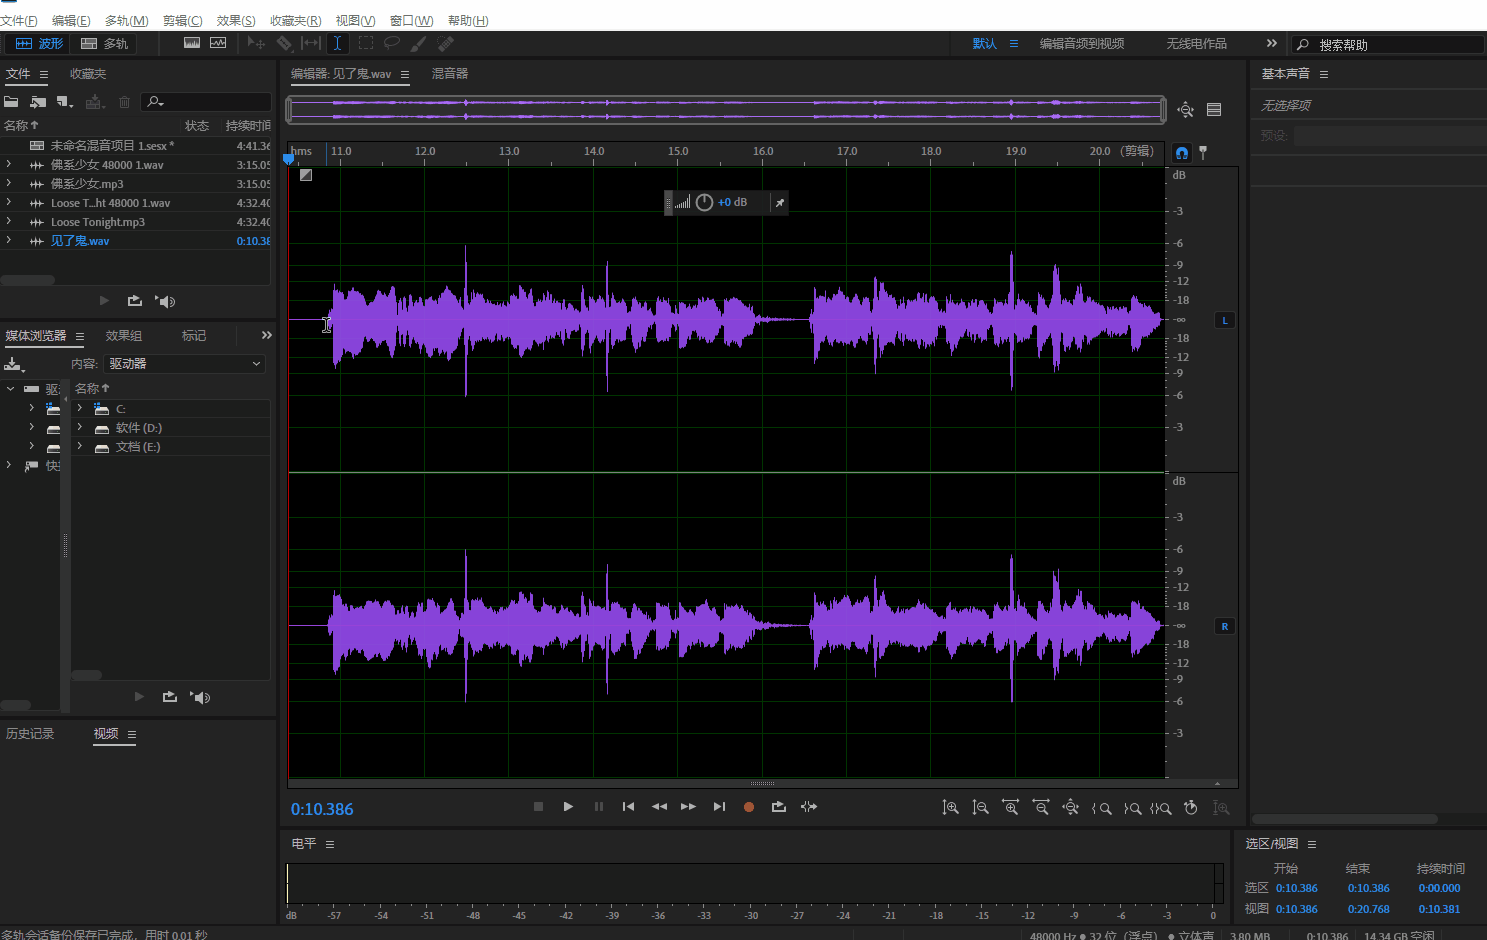The width and height of the screenshot is (1487, 940).
Task: Click zoom to selection icon
Action: pos(1161,808)
